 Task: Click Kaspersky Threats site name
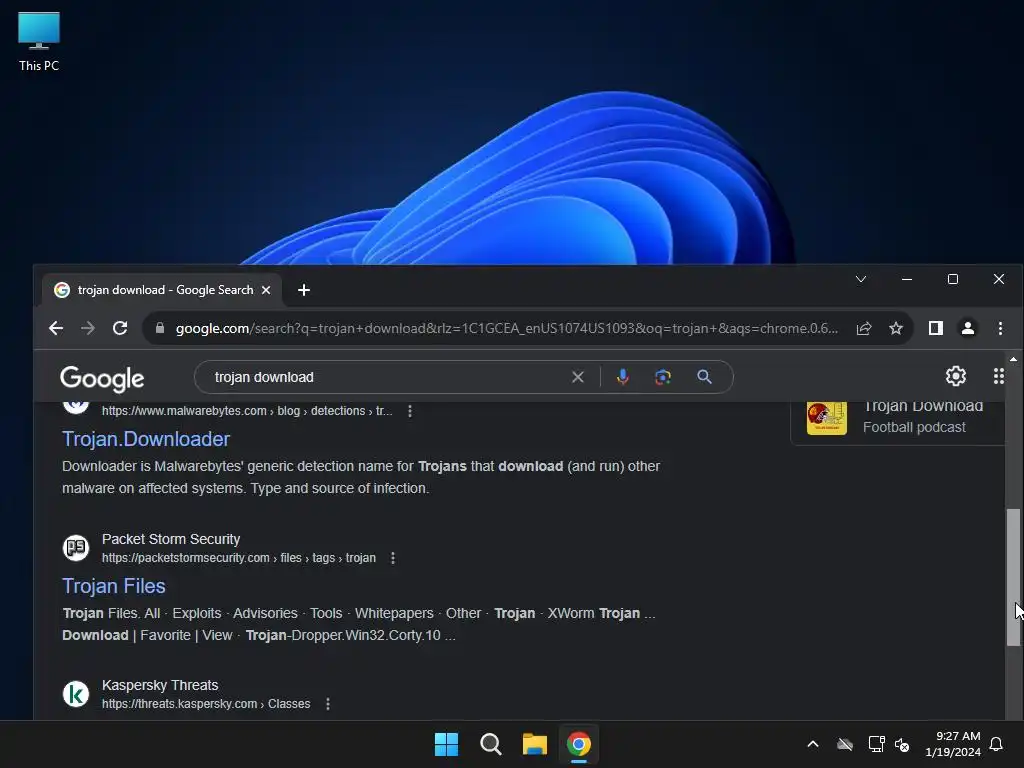tap(160, 685)
